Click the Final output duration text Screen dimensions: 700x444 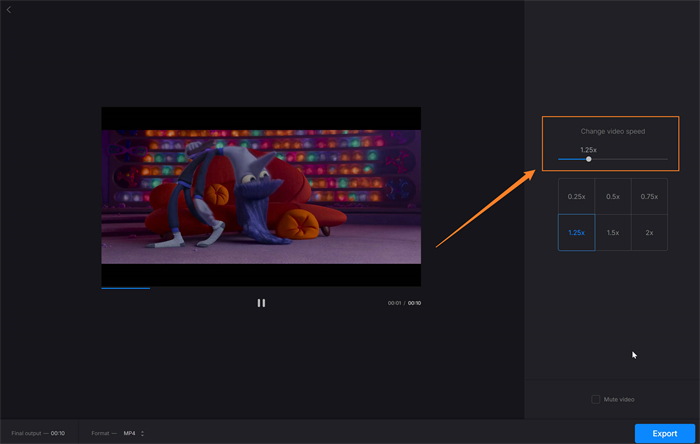(x=38, y=433)
